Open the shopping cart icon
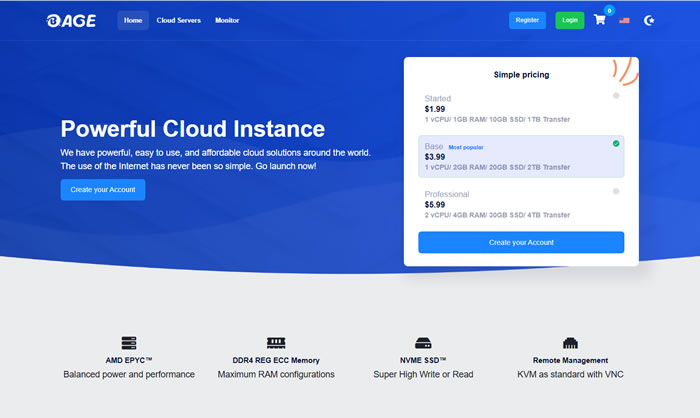Screen dimensions: 700x418 tap(599, 20)
